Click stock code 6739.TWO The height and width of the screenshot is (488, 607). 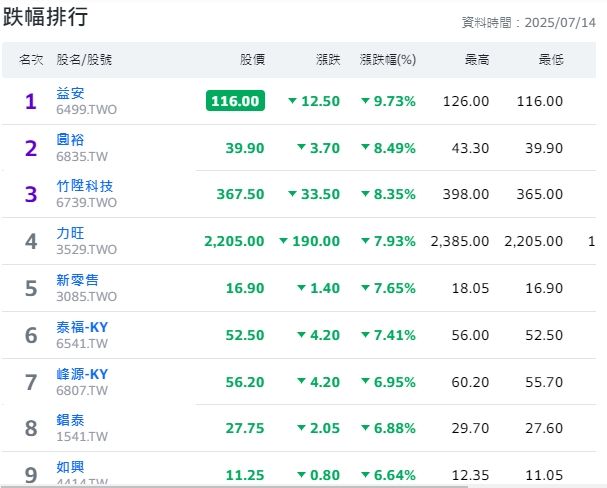tap(86, 202)
